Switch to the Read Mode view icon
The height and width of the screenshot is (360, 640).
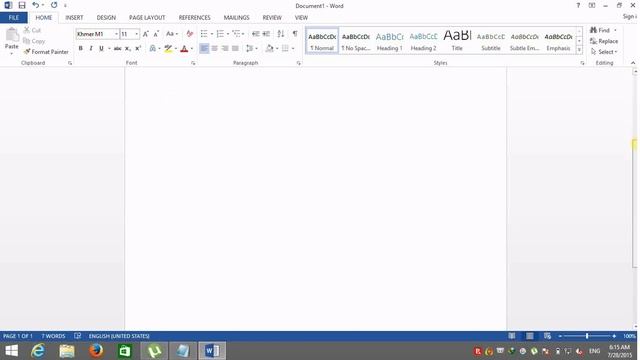click(511, 336)
